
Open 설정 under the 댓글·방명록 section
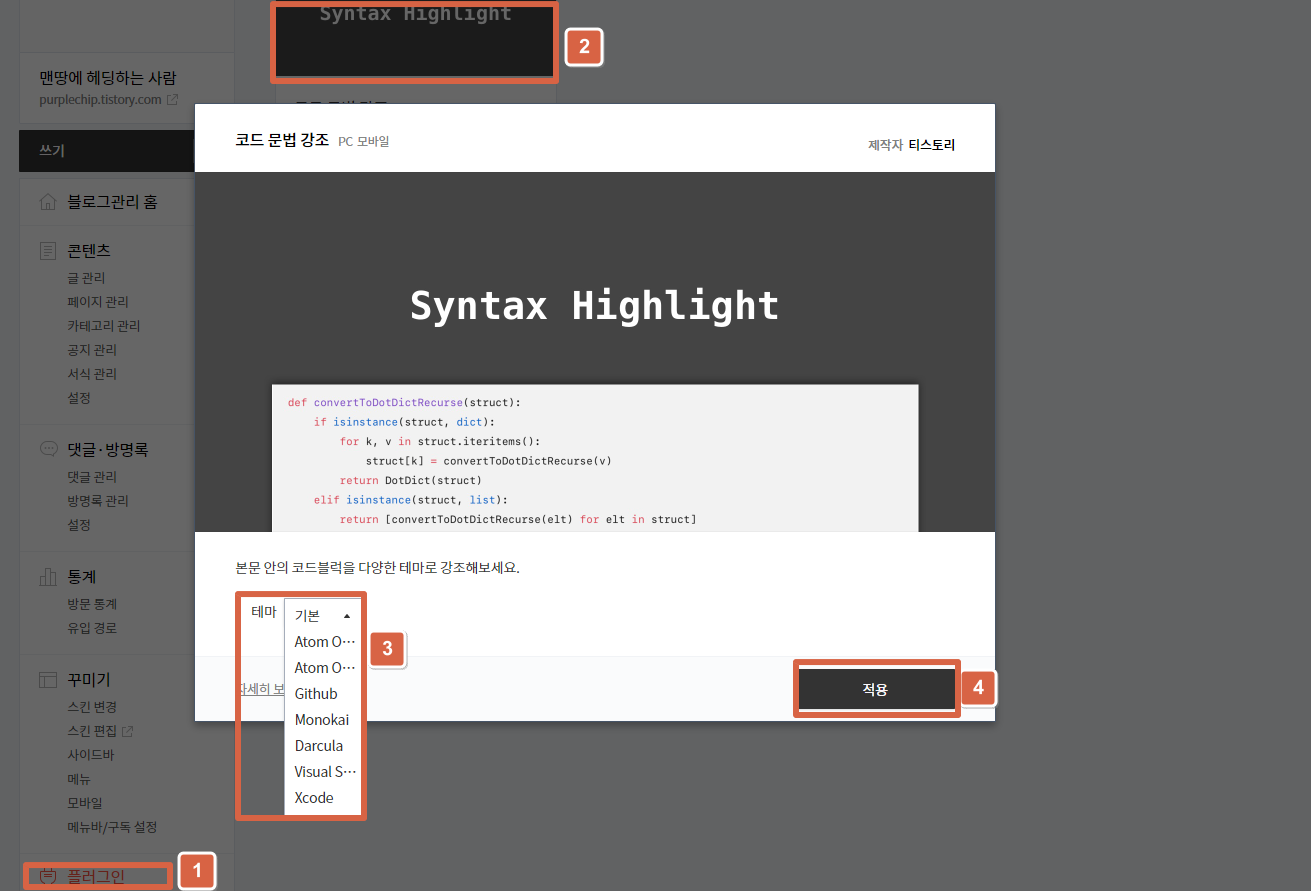(79, 525)
